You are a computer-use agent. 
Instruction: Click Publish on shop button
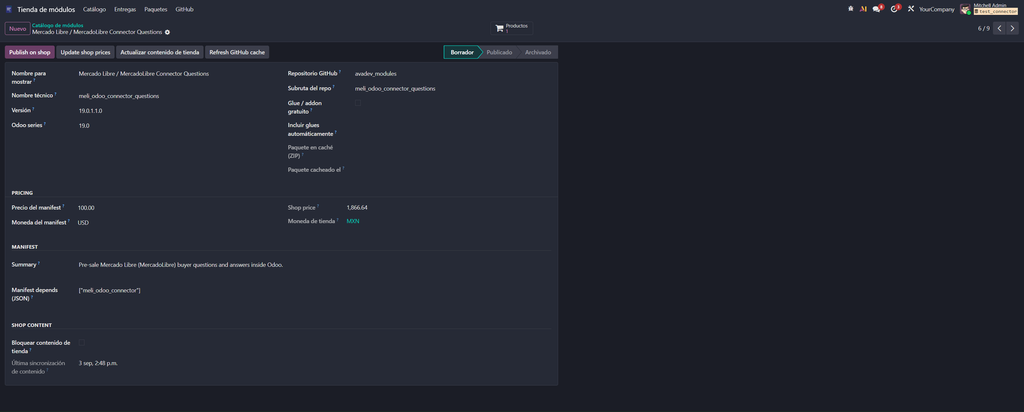point(30,52)
